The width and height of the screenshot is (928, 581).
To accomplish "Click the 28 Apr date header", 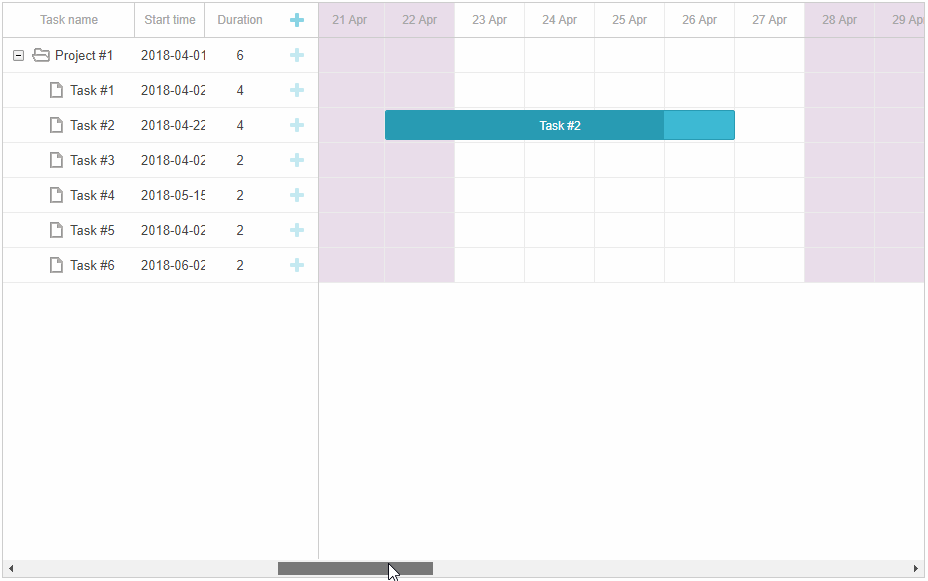I will (839, 20).
